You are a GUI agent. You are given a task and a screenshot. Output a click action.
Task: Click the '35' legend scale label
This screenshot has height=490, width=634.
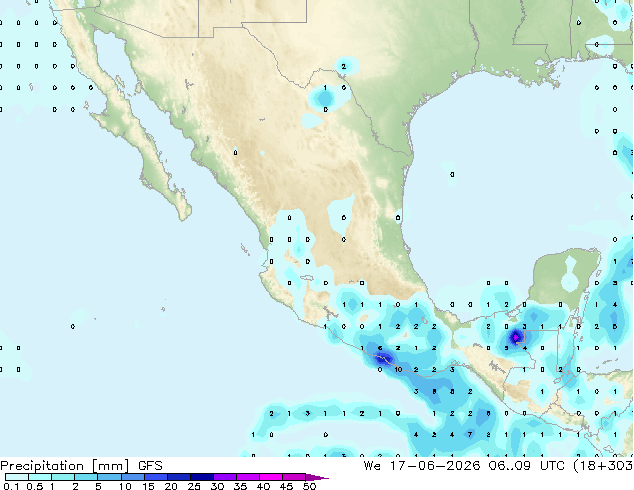click(240, 486)
